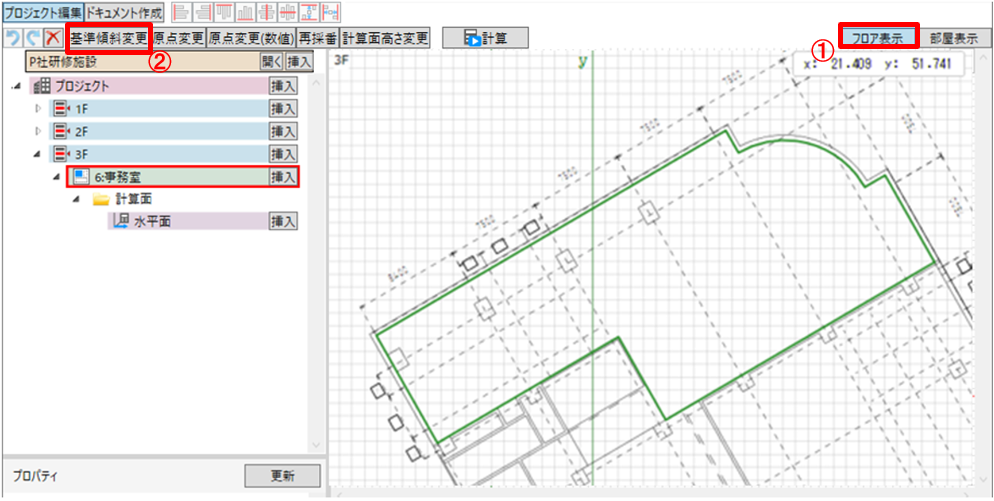The height and width of the screenshot is (501, 994).
Task: Select the 6:事務室 room tree item
Action: 120,177
